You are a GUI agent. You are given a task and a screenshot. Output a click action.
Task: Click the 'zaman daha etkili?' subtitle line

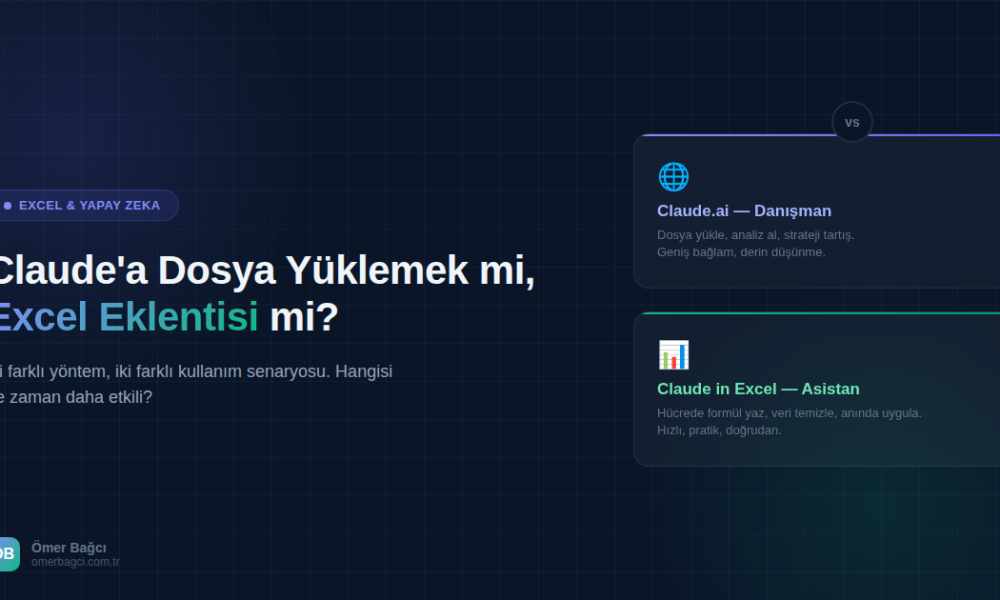point(78,397)
